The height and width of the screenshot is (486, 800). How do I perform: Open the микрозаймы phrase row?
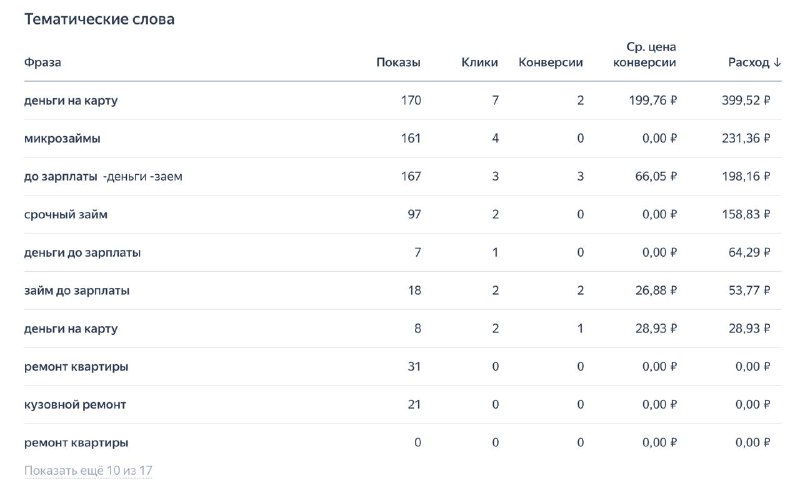(x=62, y=138)
